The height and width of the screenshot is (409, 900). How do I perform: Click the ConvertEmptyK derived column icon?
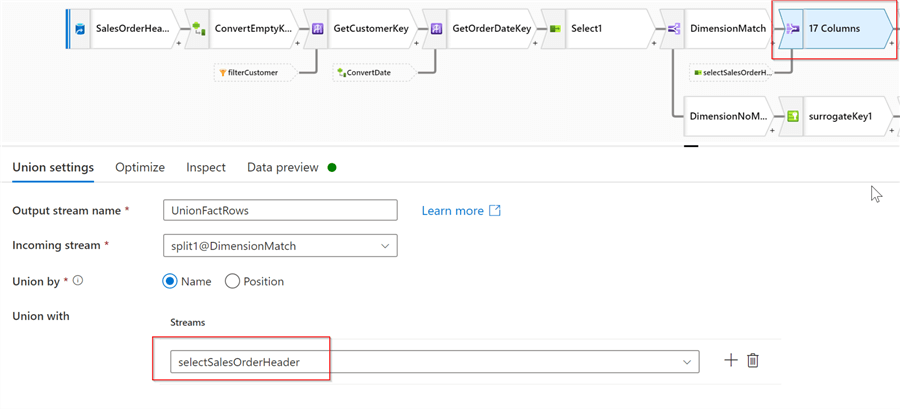pos(199,28)
